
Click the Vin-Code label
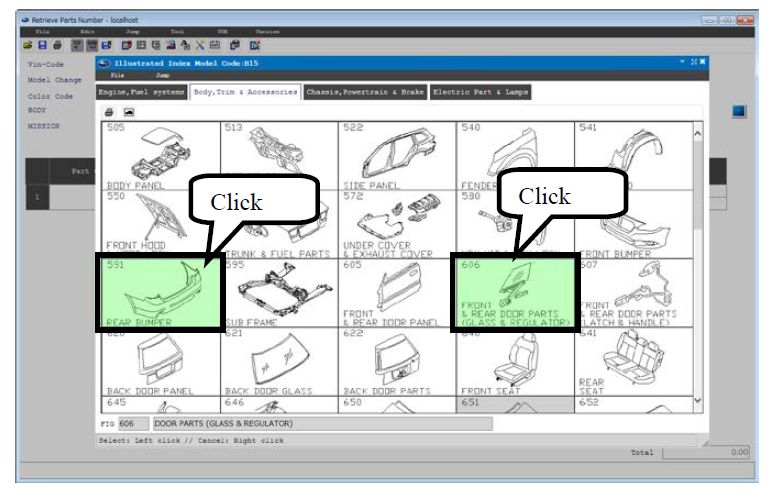[x=46, y=65]
